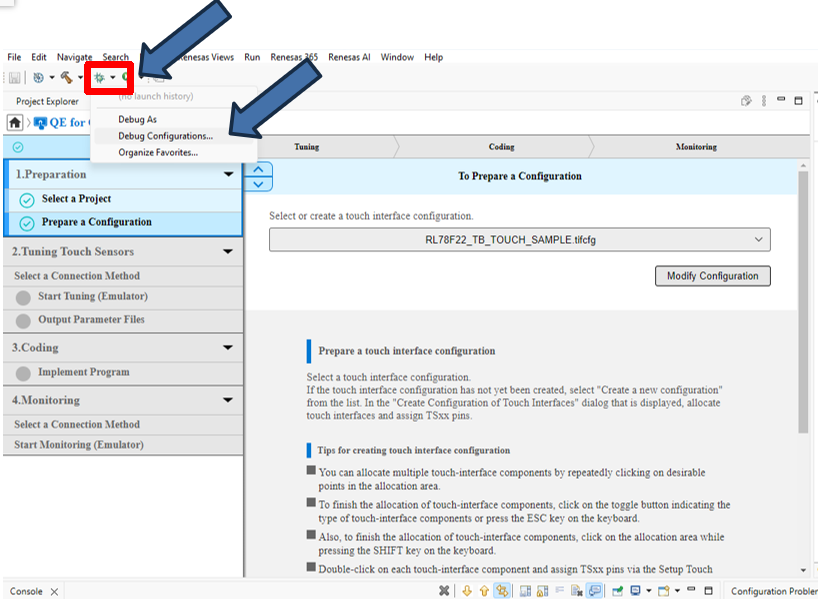Open the Debug launch dropdown arrow
This screenshot has width=819, height=612.
(113, 78)
